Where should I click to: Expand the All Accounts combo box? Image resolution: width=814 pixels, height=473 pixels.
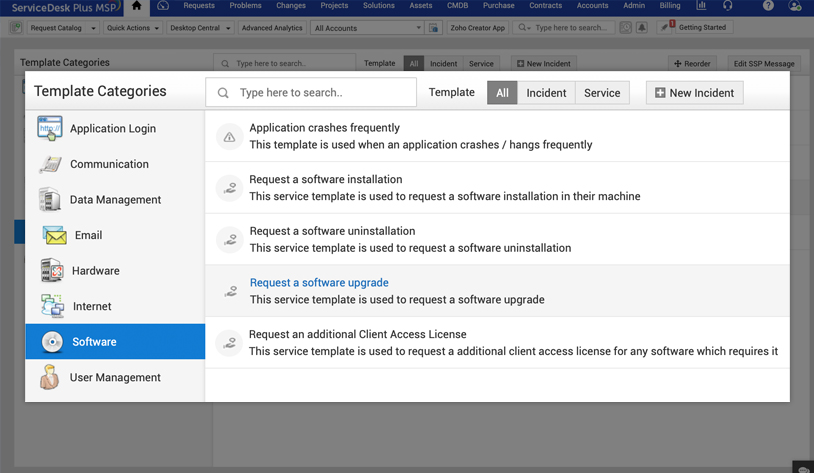[367, 28]
